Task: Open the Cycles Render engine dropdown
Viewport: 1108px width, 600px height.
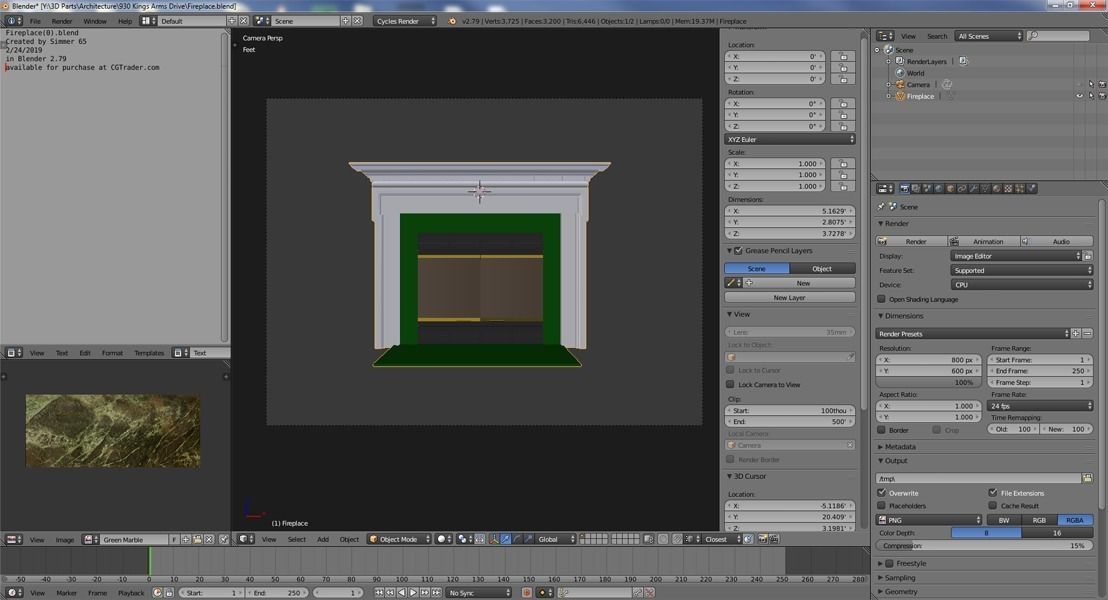Action: [405, 21]
